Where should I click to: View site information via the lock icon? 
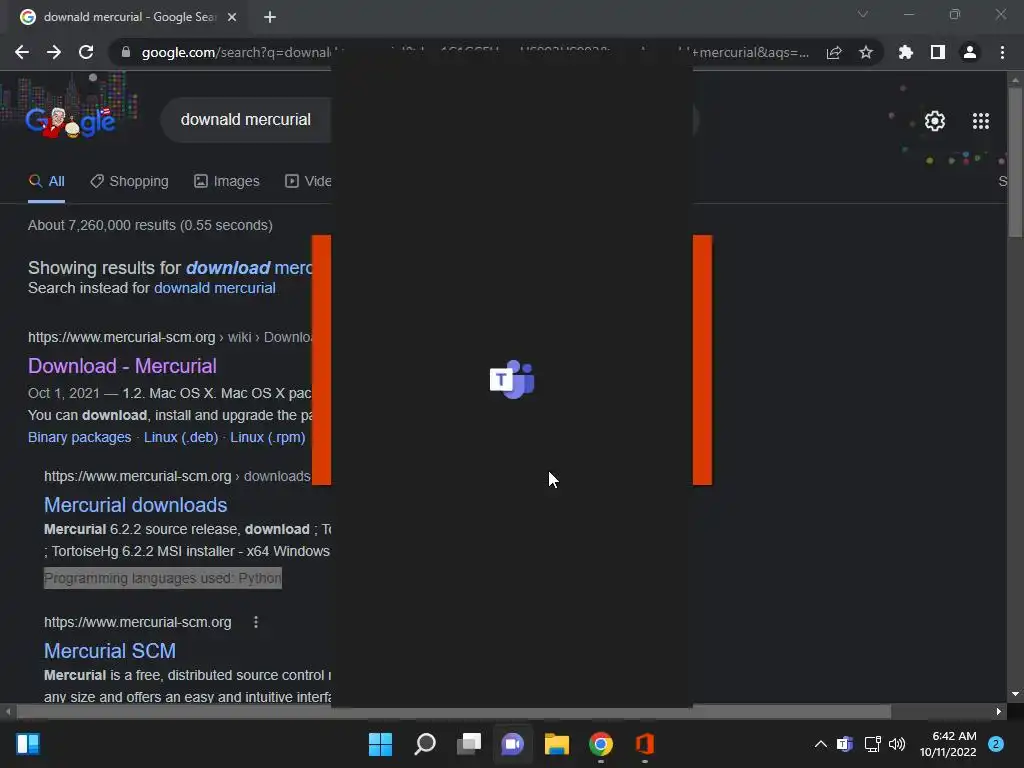[126, 52]
